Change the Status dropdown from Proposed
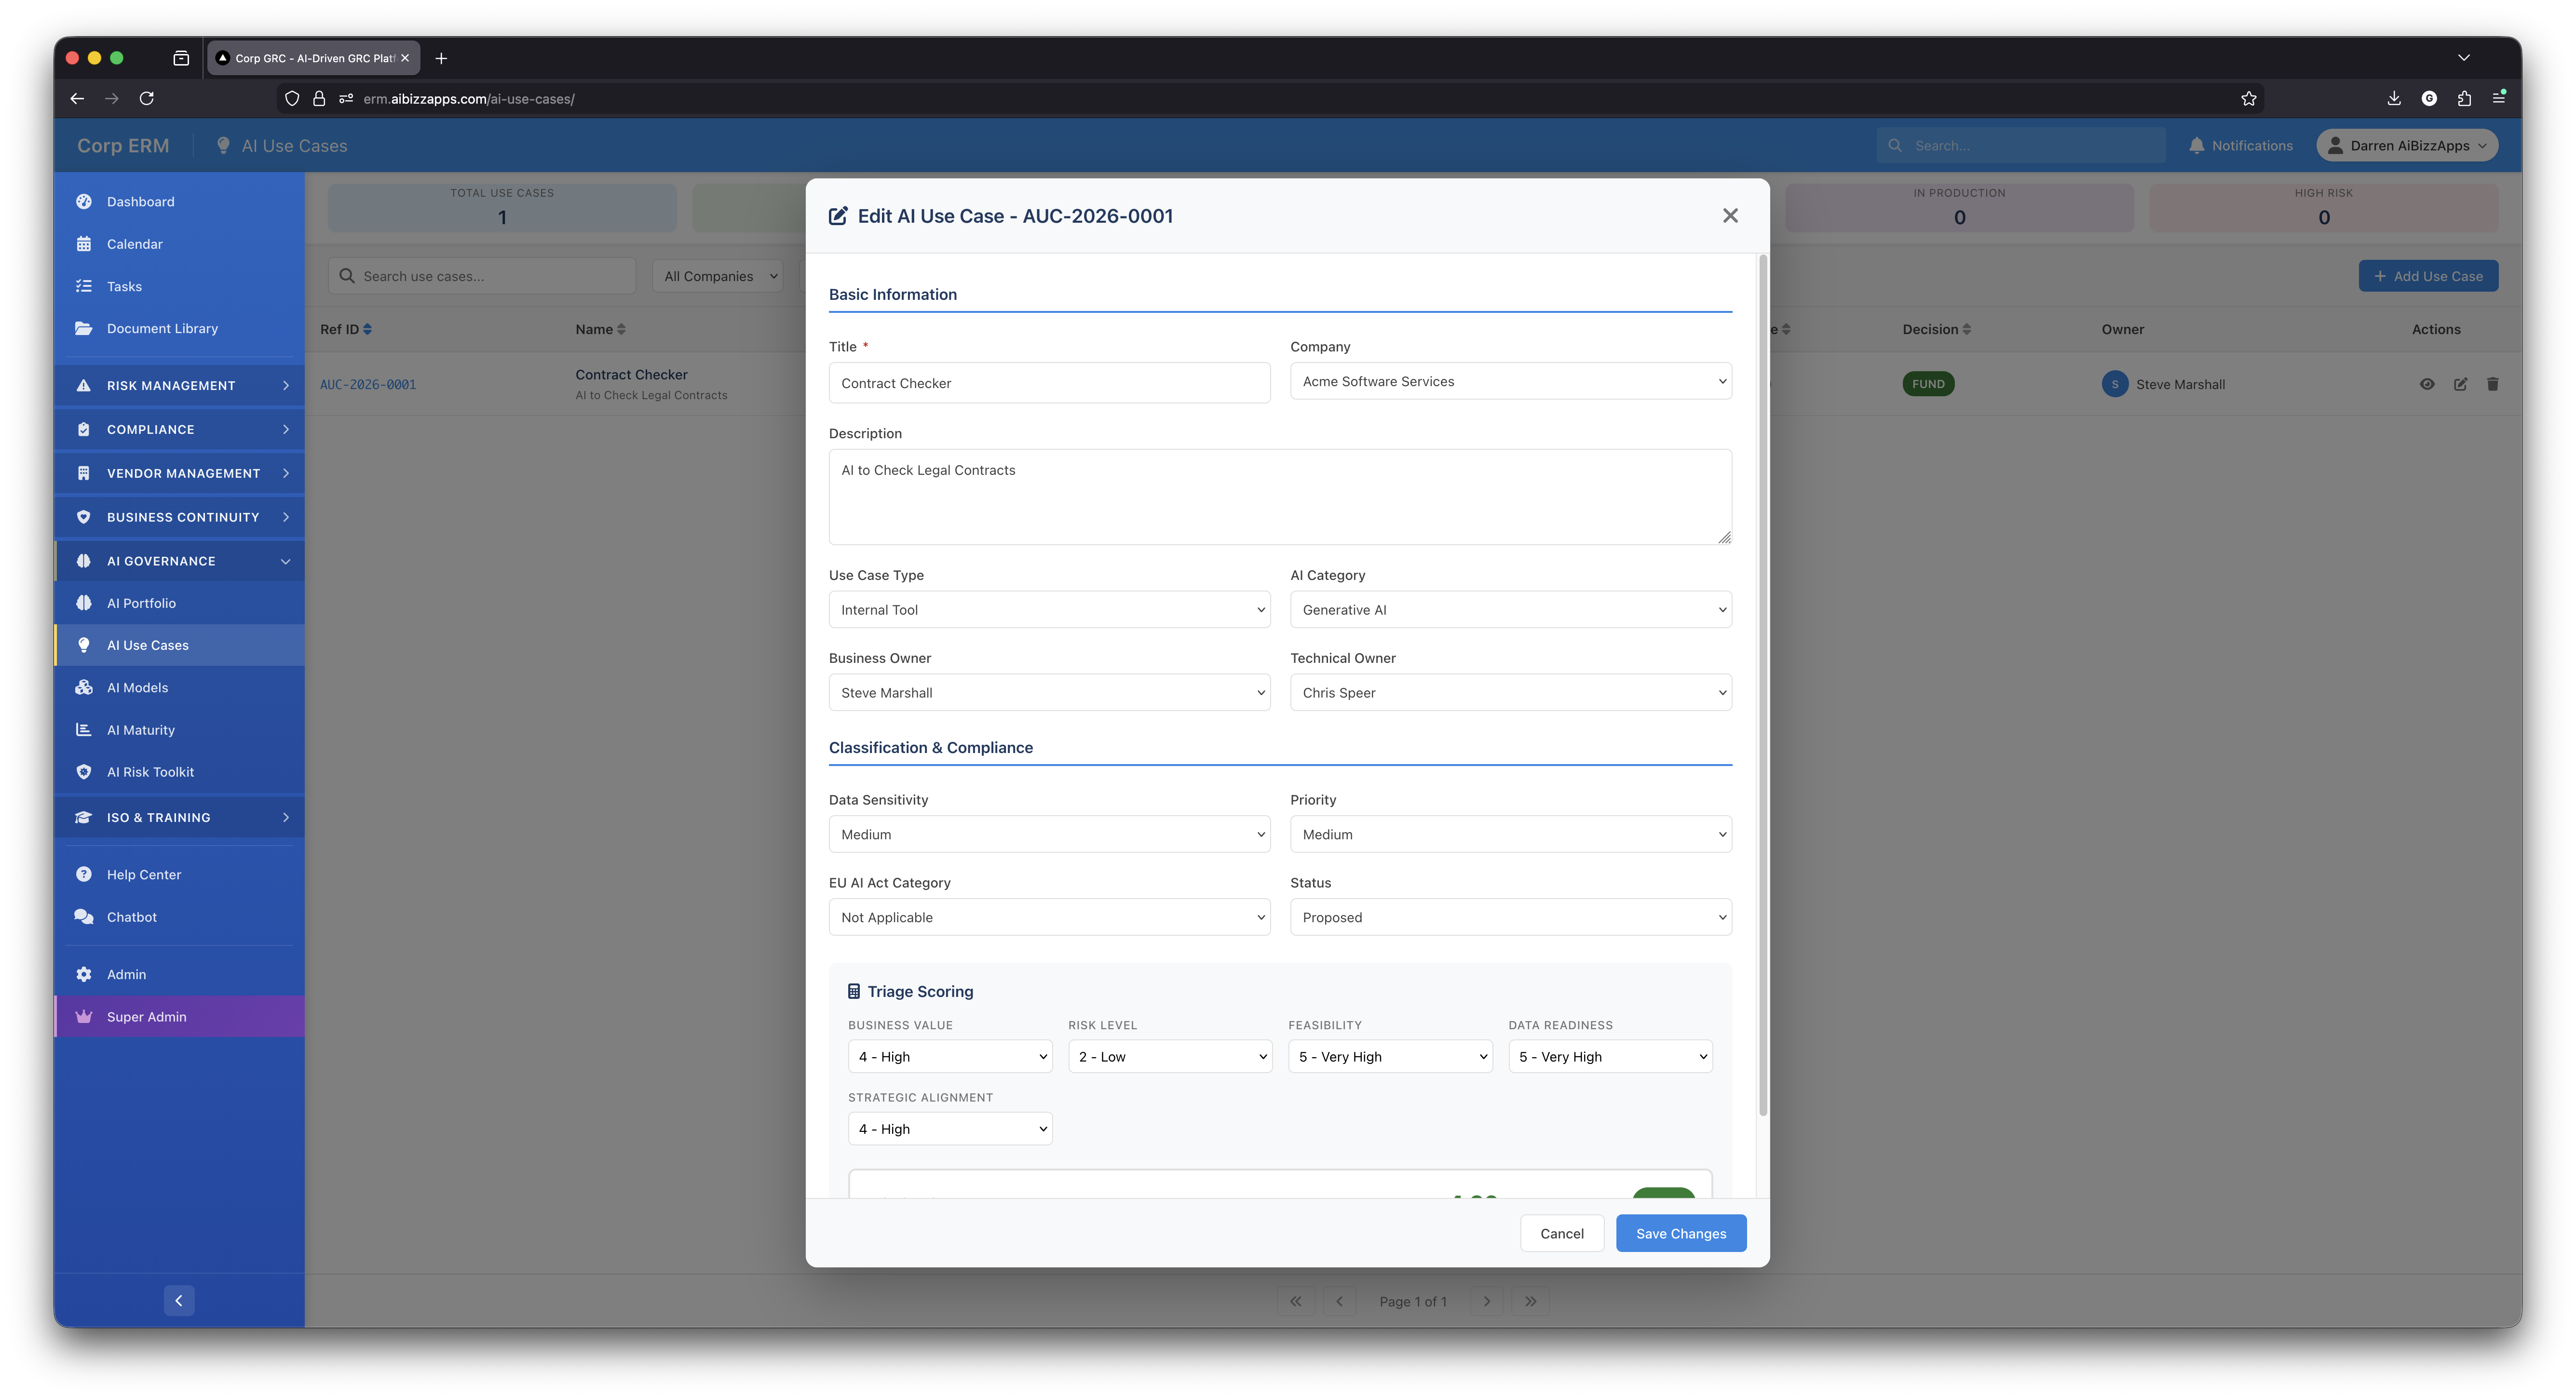 pos(1510,917)
